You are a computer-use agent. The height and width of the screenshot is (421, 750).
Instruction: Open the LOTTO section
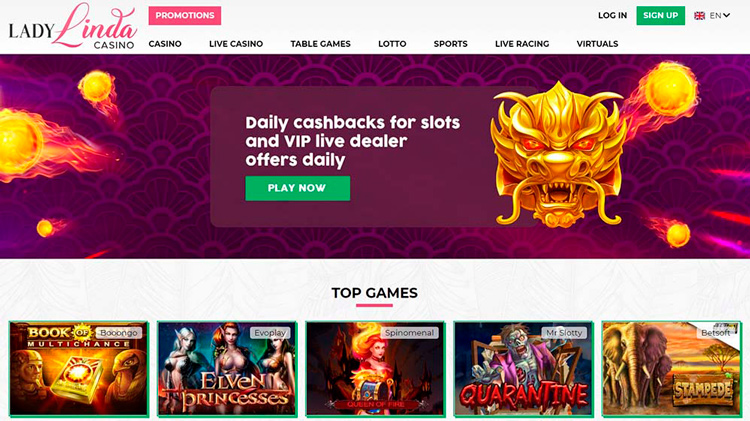pyautogui.click(x=392, y=44)
